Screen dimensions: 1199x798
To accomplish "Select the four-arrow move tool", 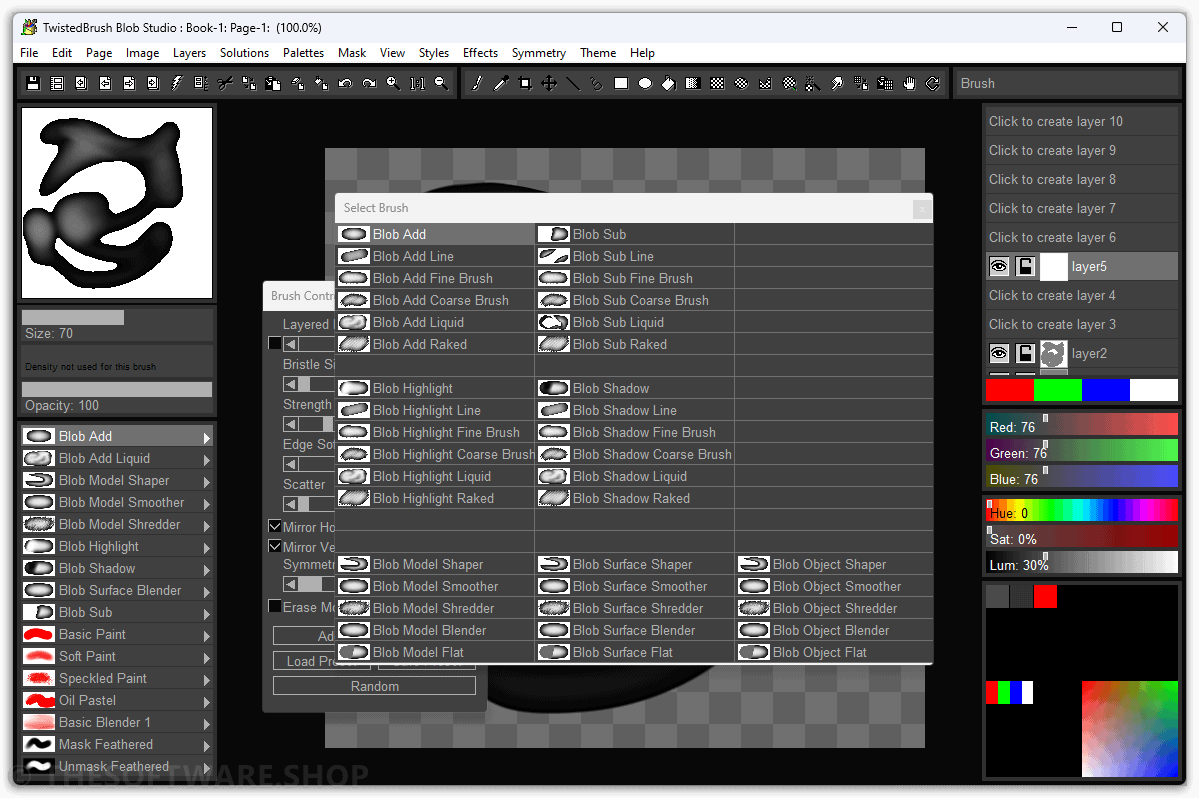I will pos(549,83).
